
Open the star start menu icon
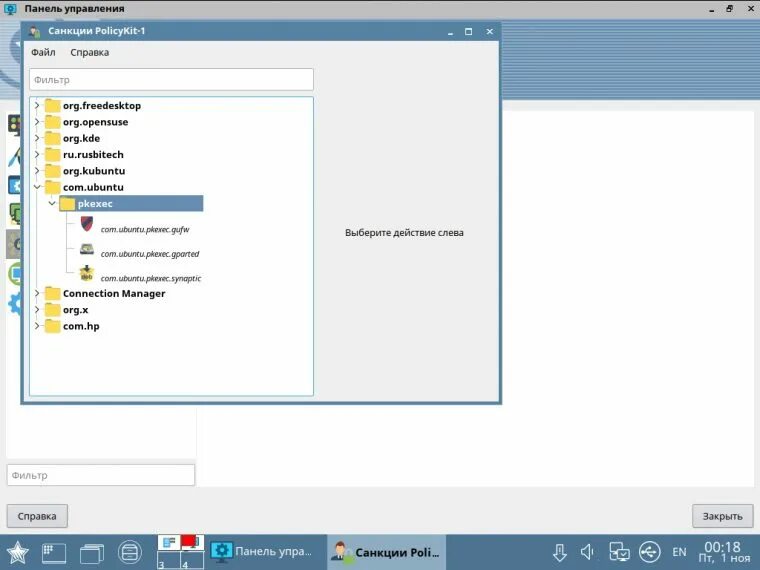click(x=17, y=553)
